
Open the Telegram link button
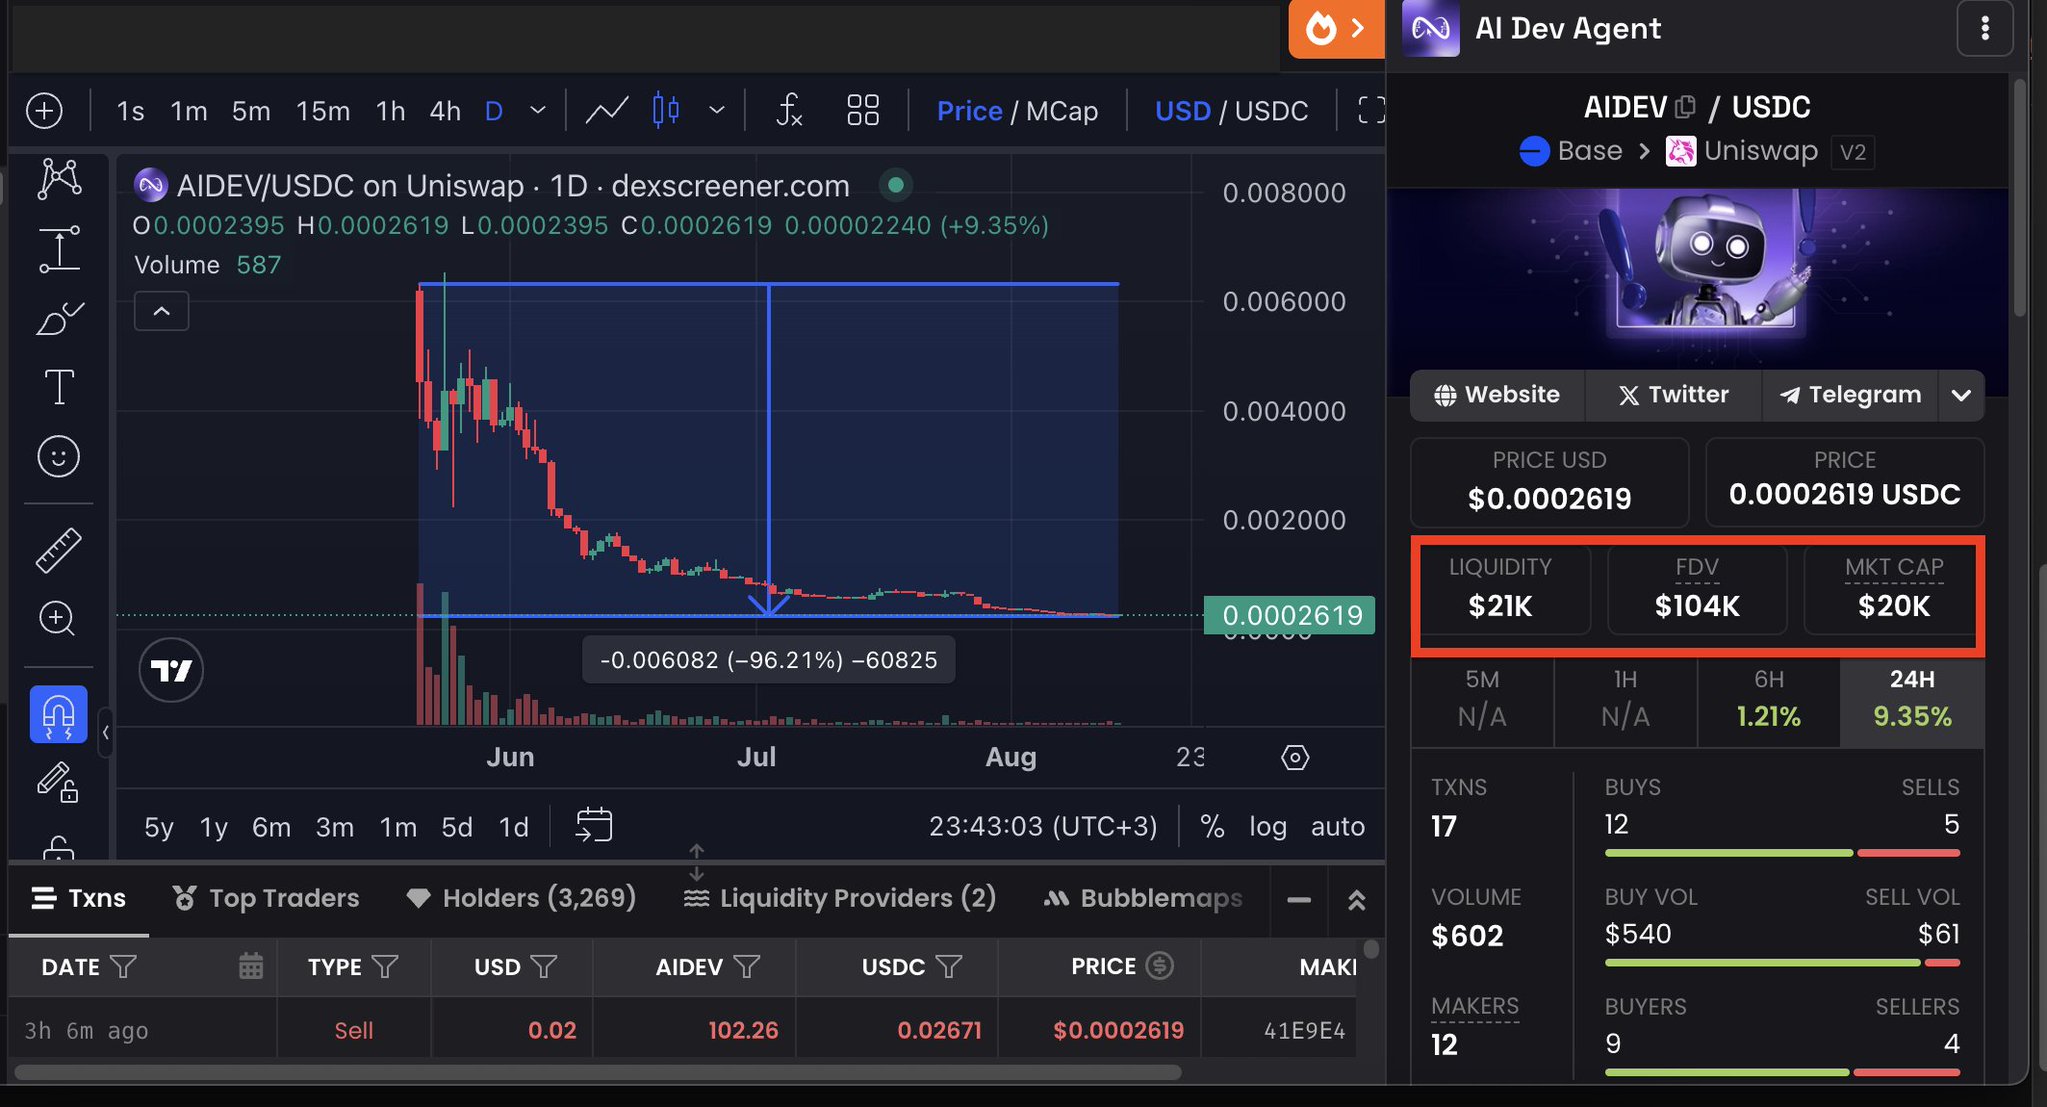[x=1850, y=395]
